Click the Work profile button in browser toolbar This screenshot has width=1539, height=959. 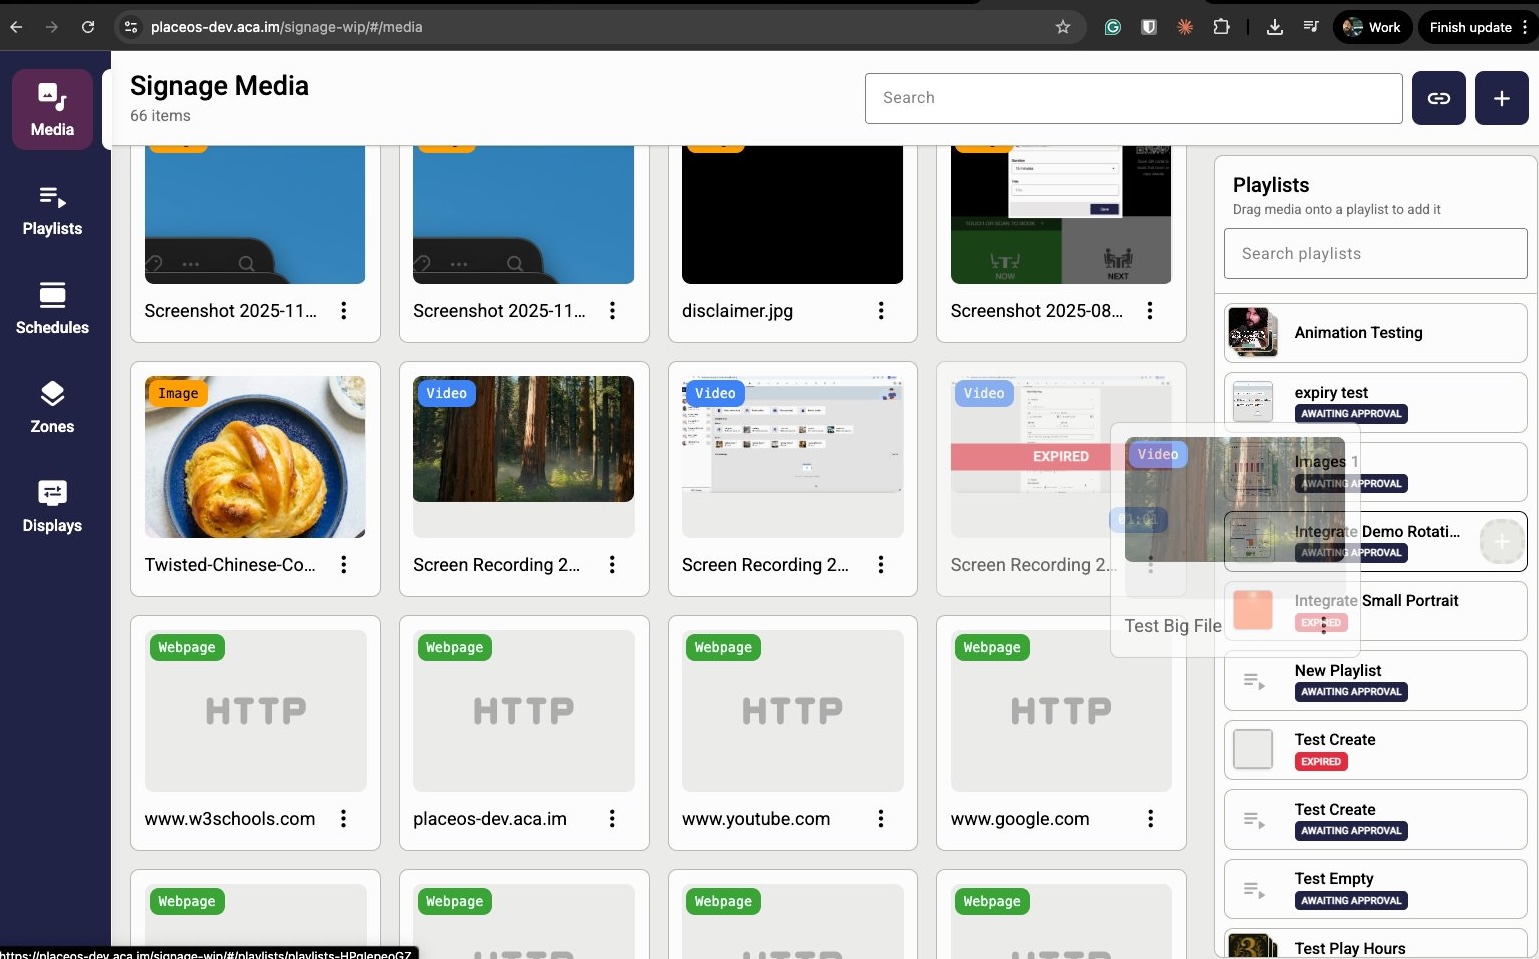point(1372,27)
